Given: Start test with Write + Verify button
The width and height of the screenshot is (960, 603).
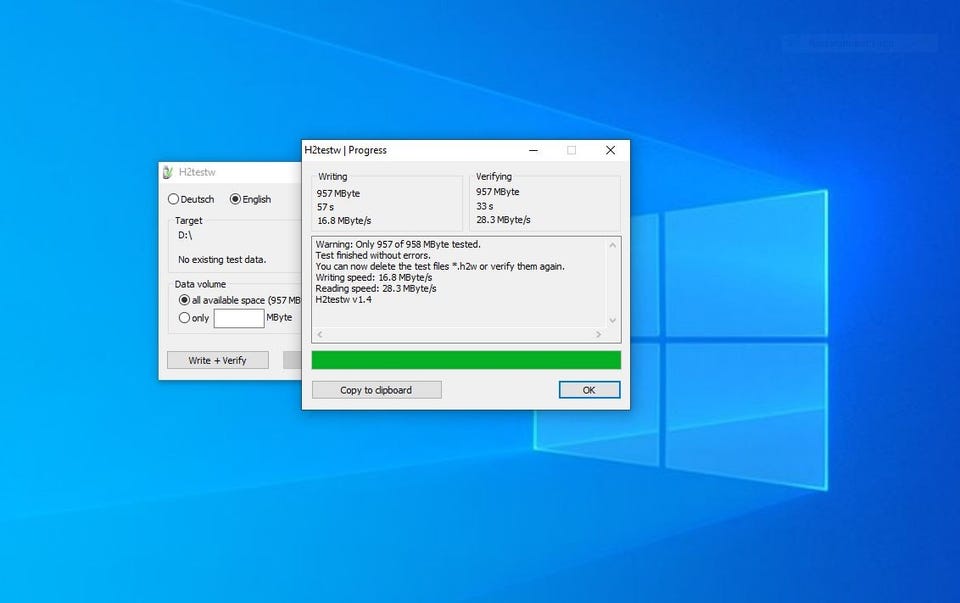Looking at the screenshot, I should click(x=217, y=361).
